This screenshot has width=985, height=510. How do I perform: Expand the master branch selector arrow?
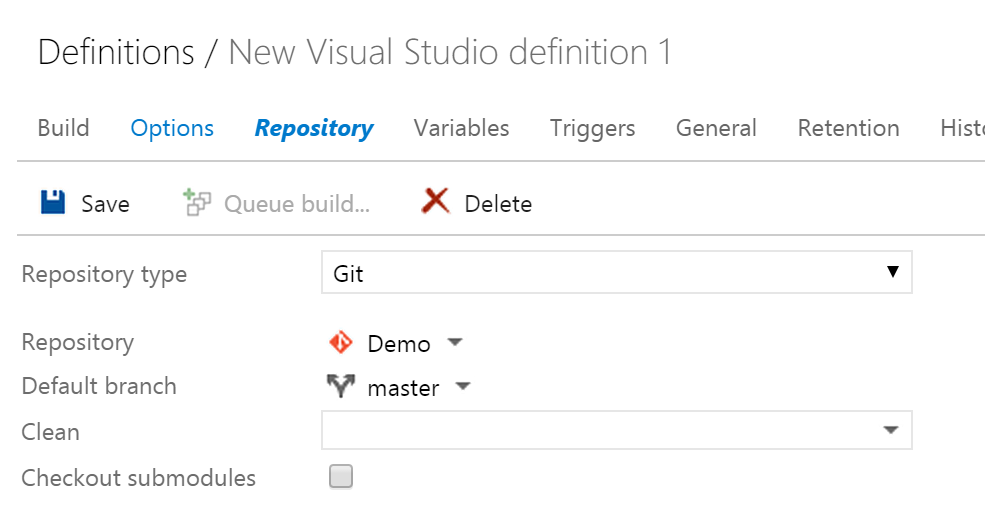(462, 386)
